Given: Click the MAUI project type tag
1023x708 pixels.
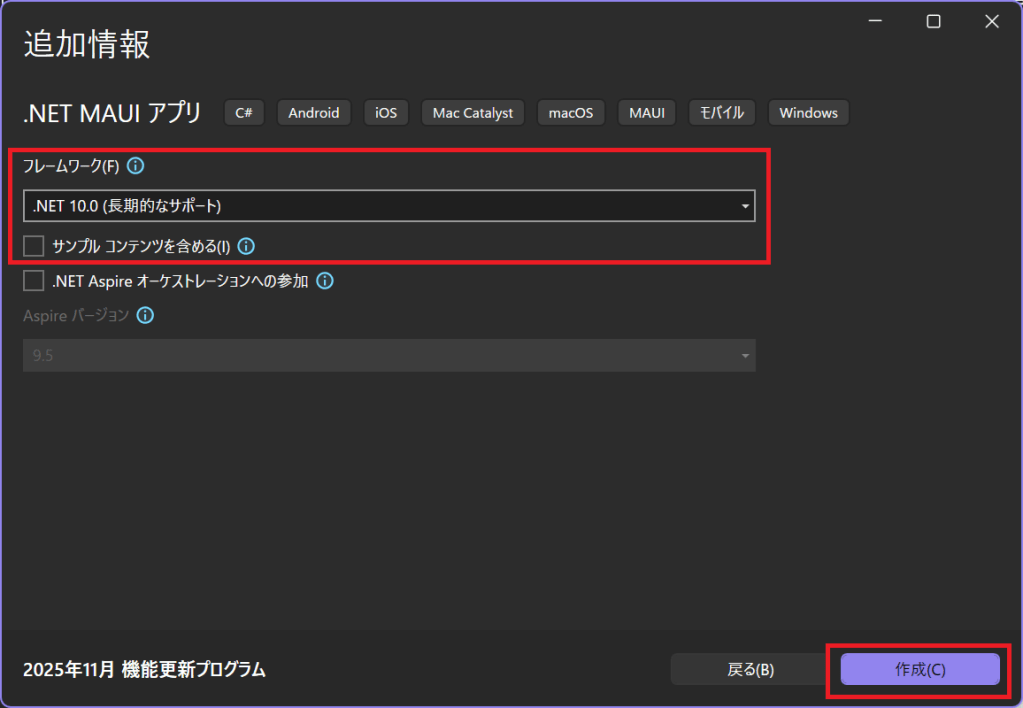Looking at the screenshot, I should (647, 113).
